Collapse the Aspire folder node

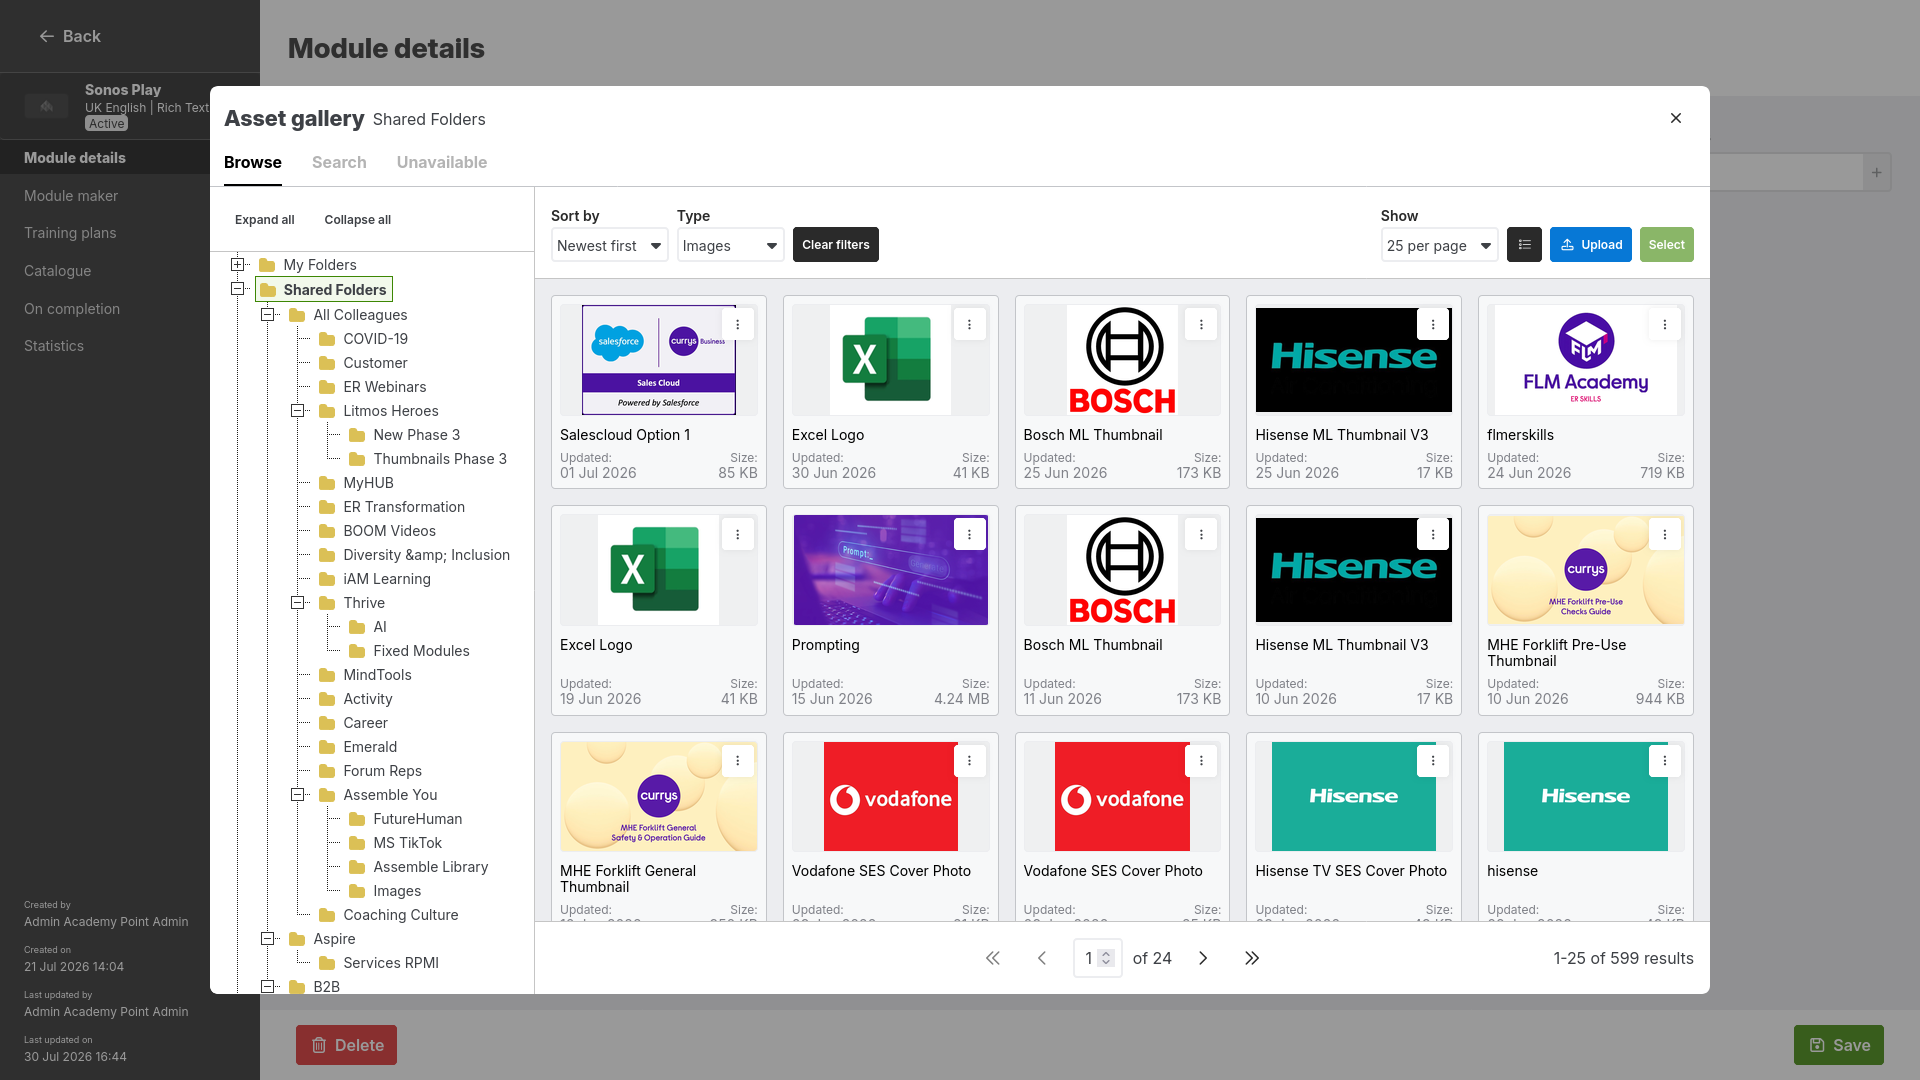(x=268, y=939)
